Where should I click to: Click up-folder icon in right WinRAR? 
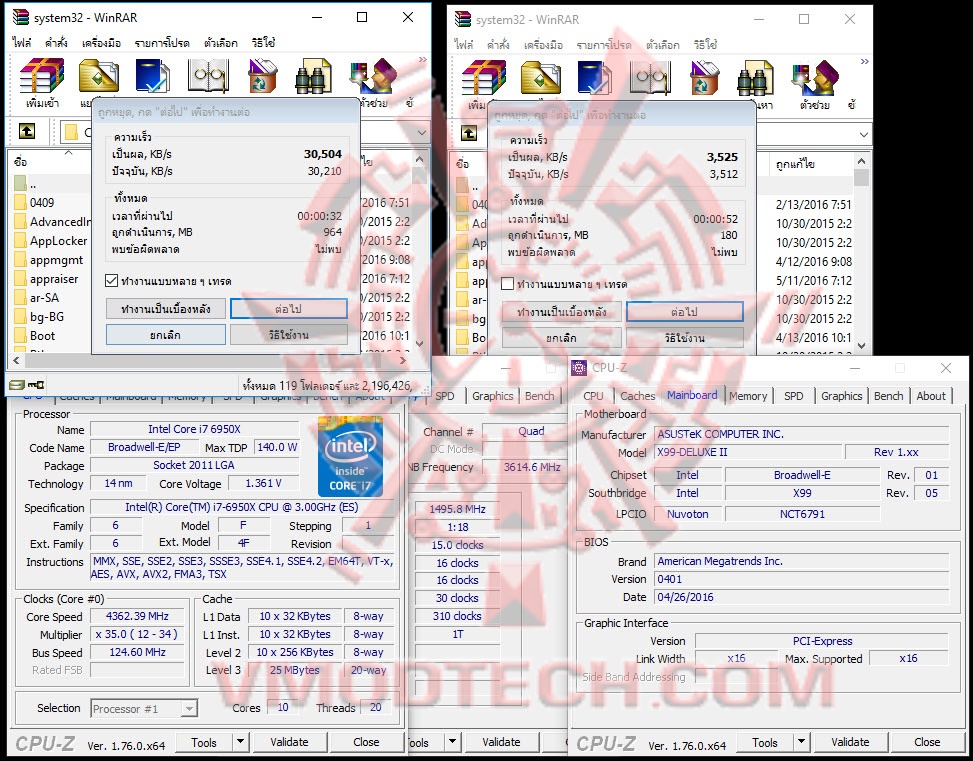point(469,133)
